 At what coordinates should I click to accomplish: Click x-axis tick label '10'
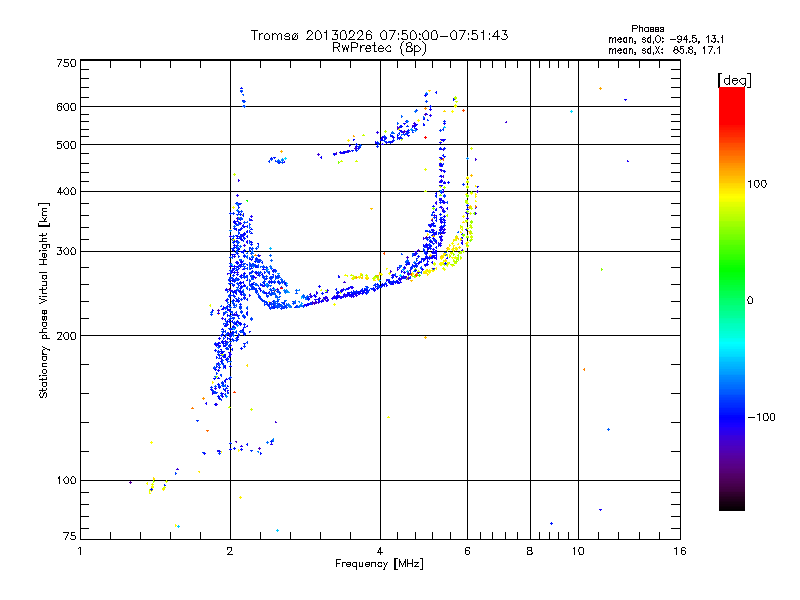[578, 551]
